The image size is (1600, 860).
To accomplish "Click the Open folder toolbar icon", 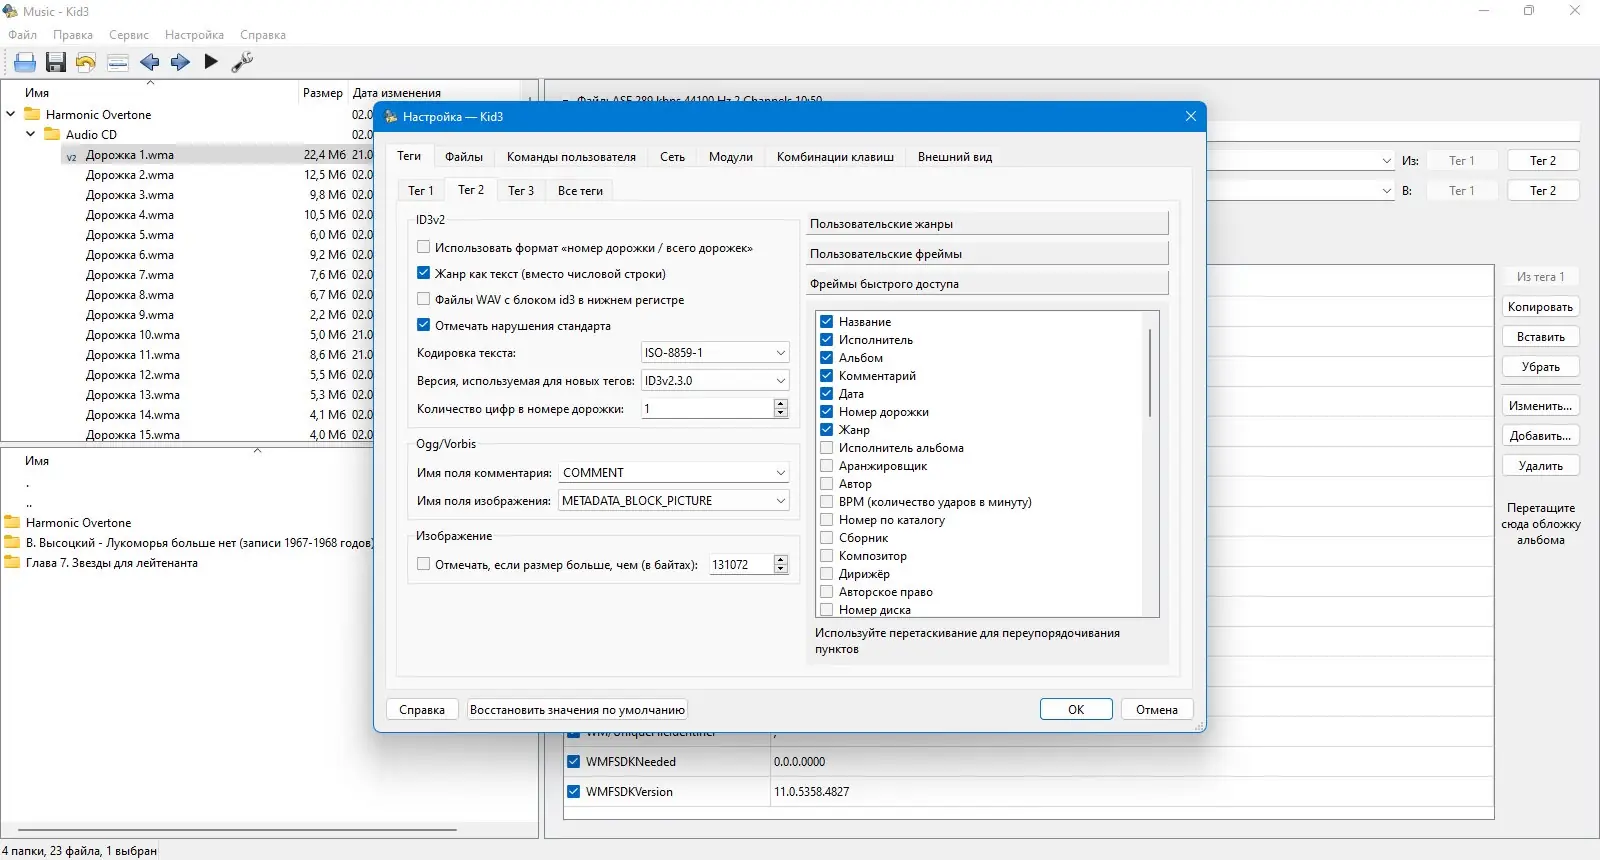I will [25, 62].
